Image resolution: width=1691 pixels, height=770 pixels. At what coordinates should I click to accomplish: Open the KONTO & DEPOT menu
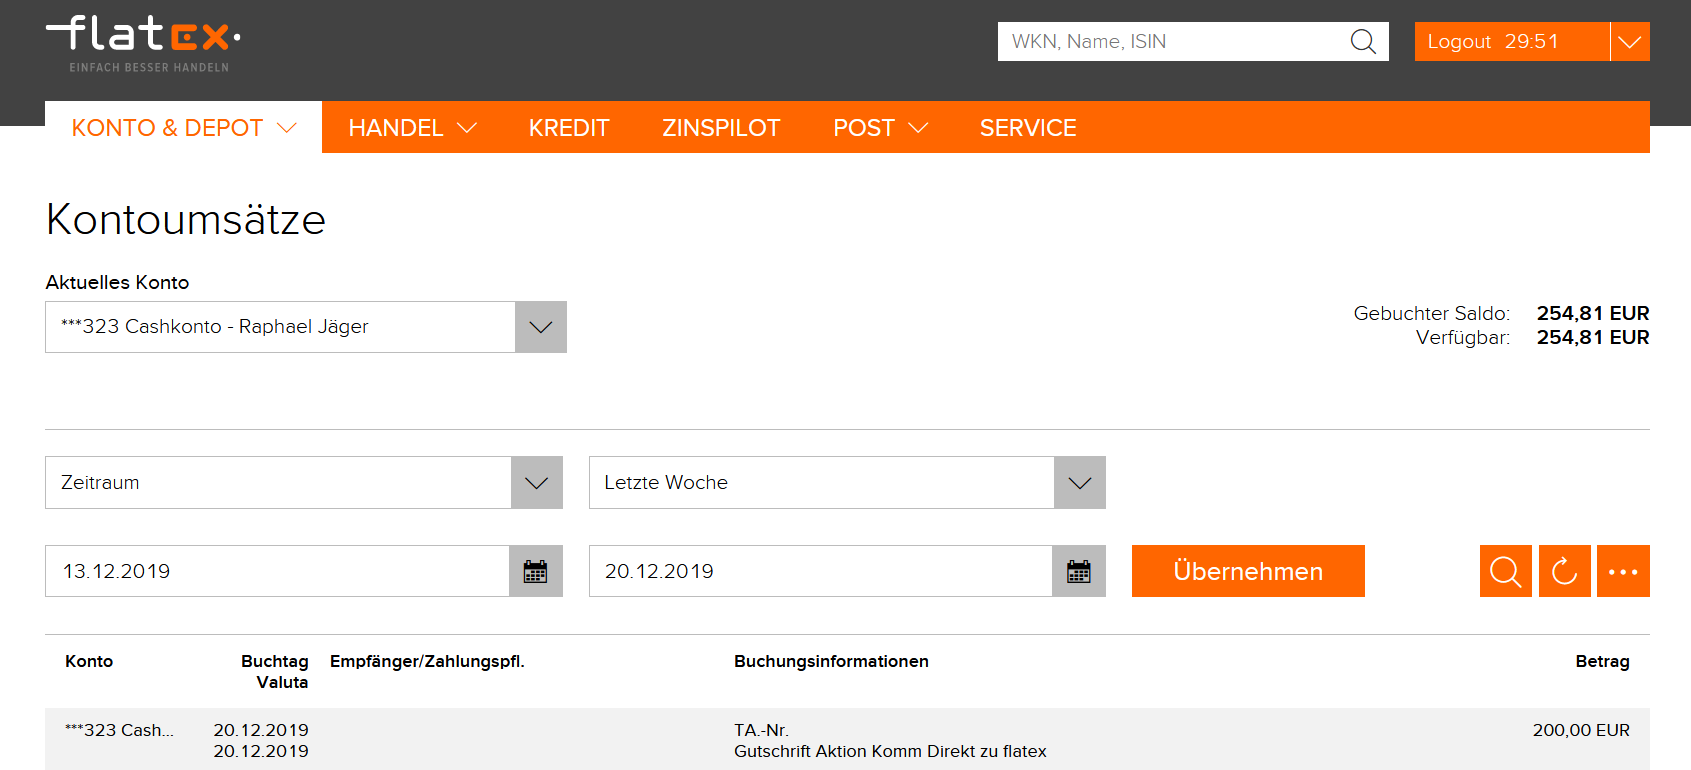(183, 128)
